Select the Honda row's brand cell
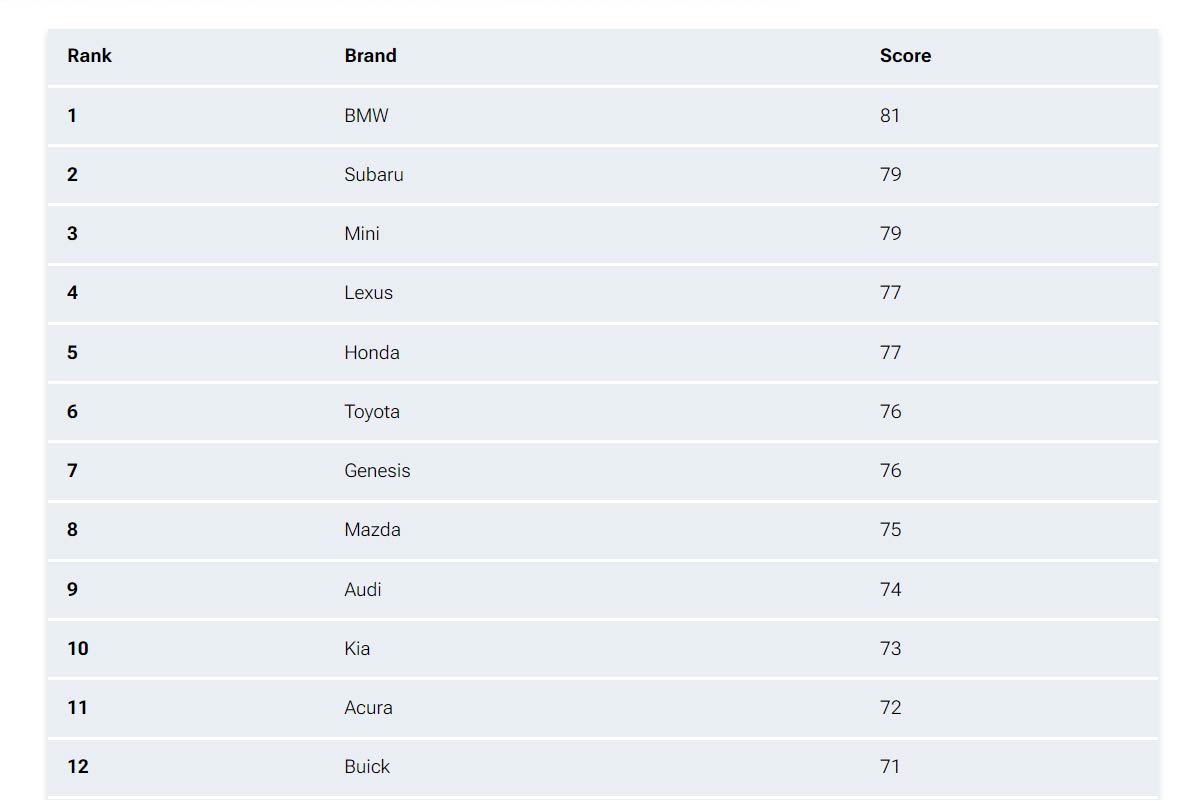The height and width of the screenshot is (800, 1200). (372, 353)
